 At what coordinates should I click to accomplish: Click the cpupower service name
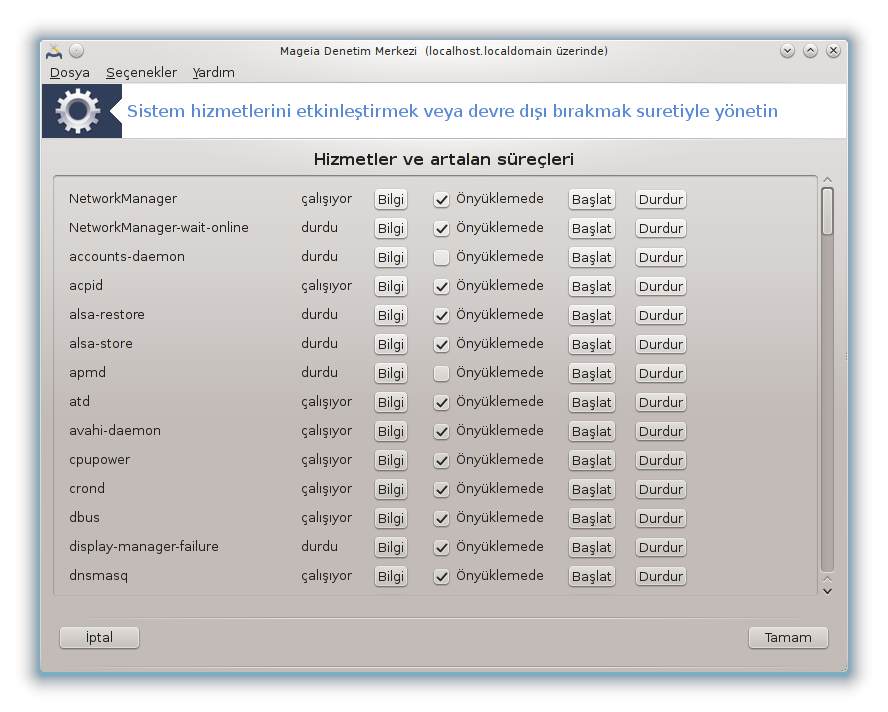(x=99, y=460)
